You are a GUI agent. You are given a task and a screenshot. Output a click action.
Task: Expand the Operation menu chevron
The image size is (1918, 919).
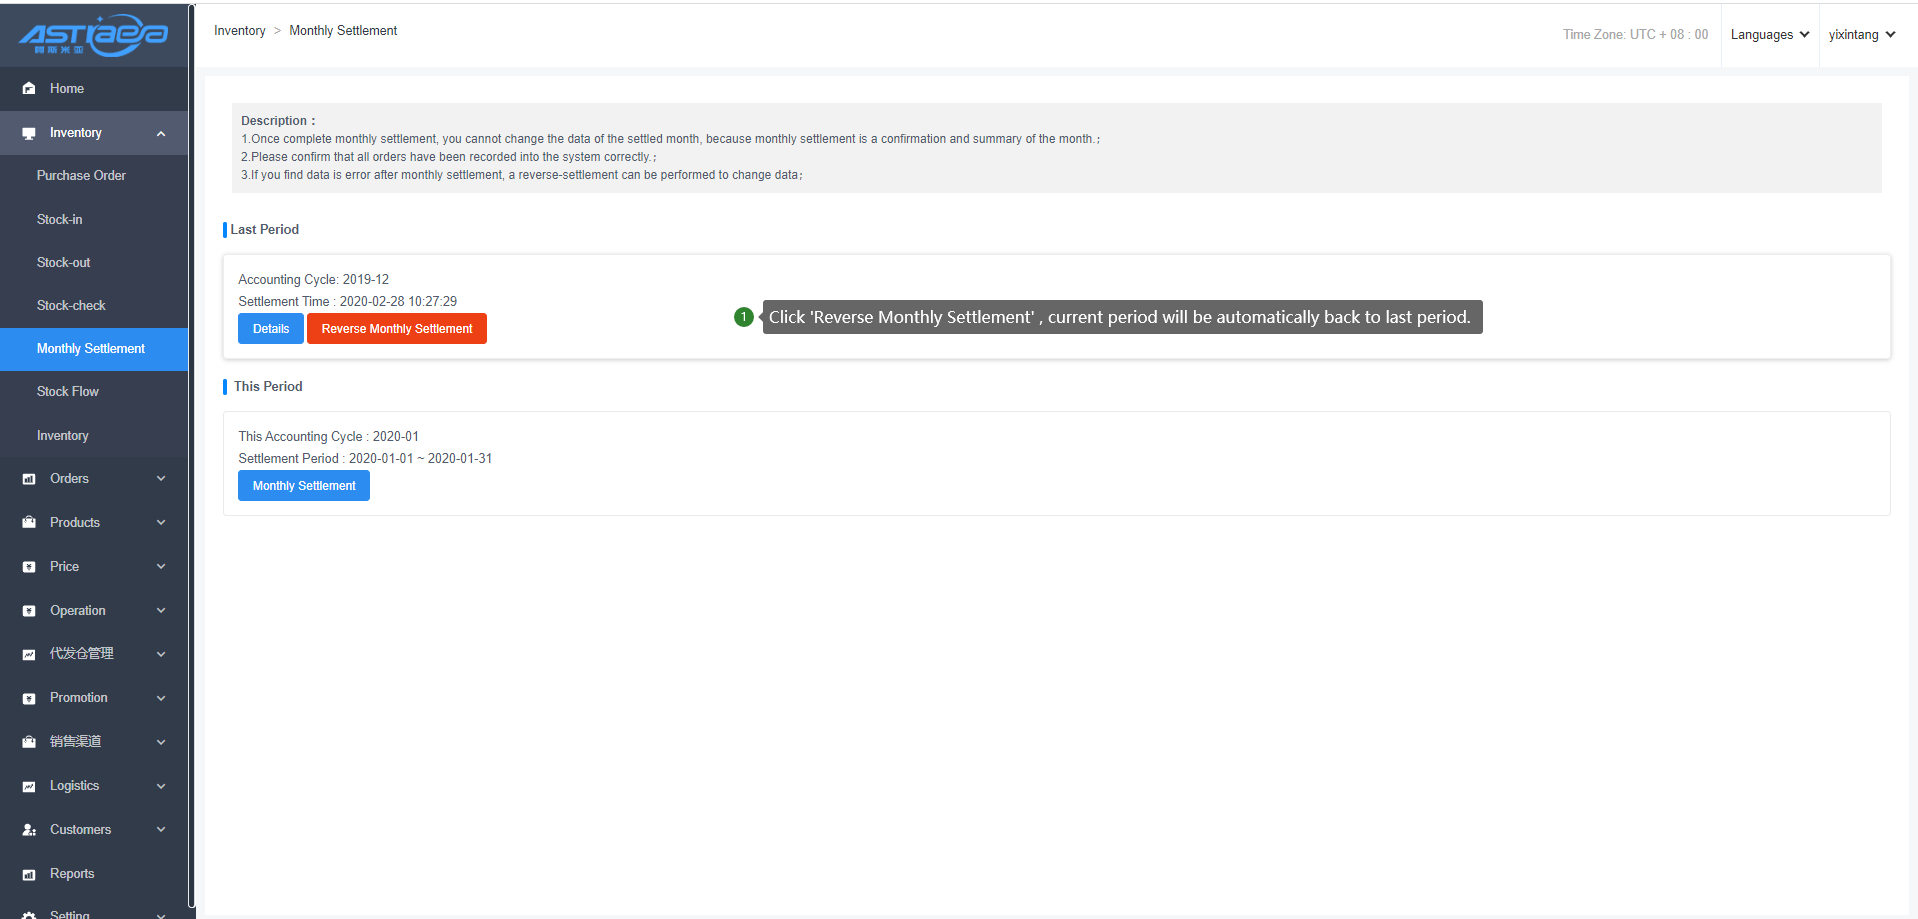pos(161,611)
